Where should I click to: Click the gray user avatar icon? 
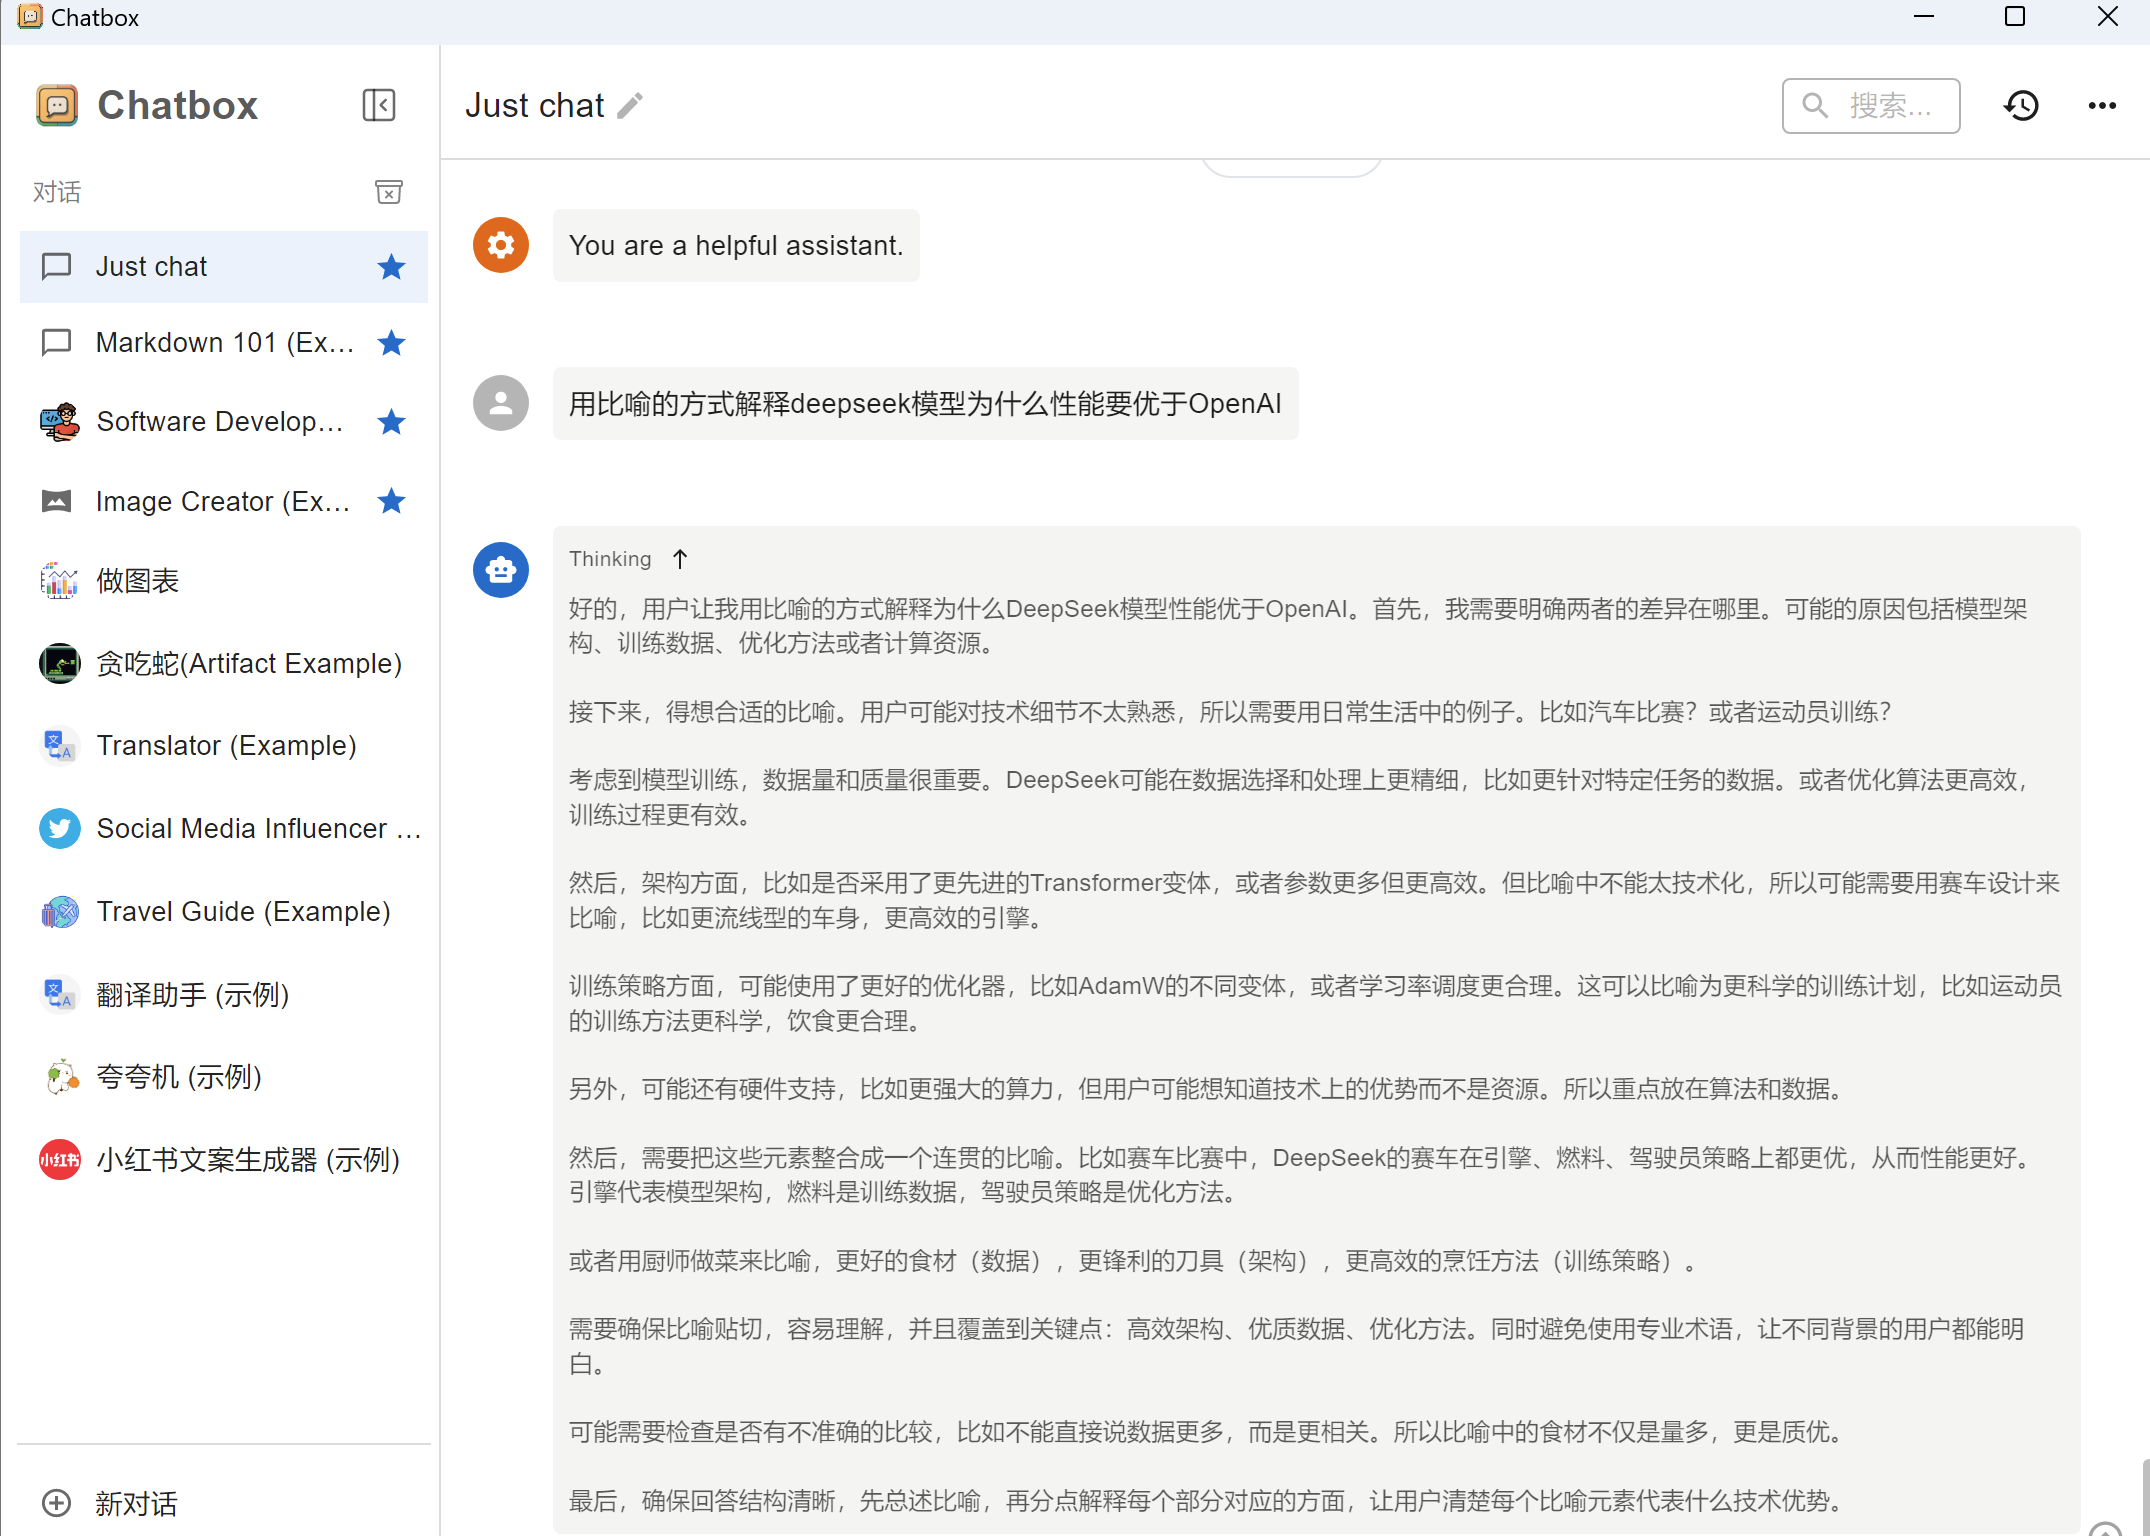500,403
